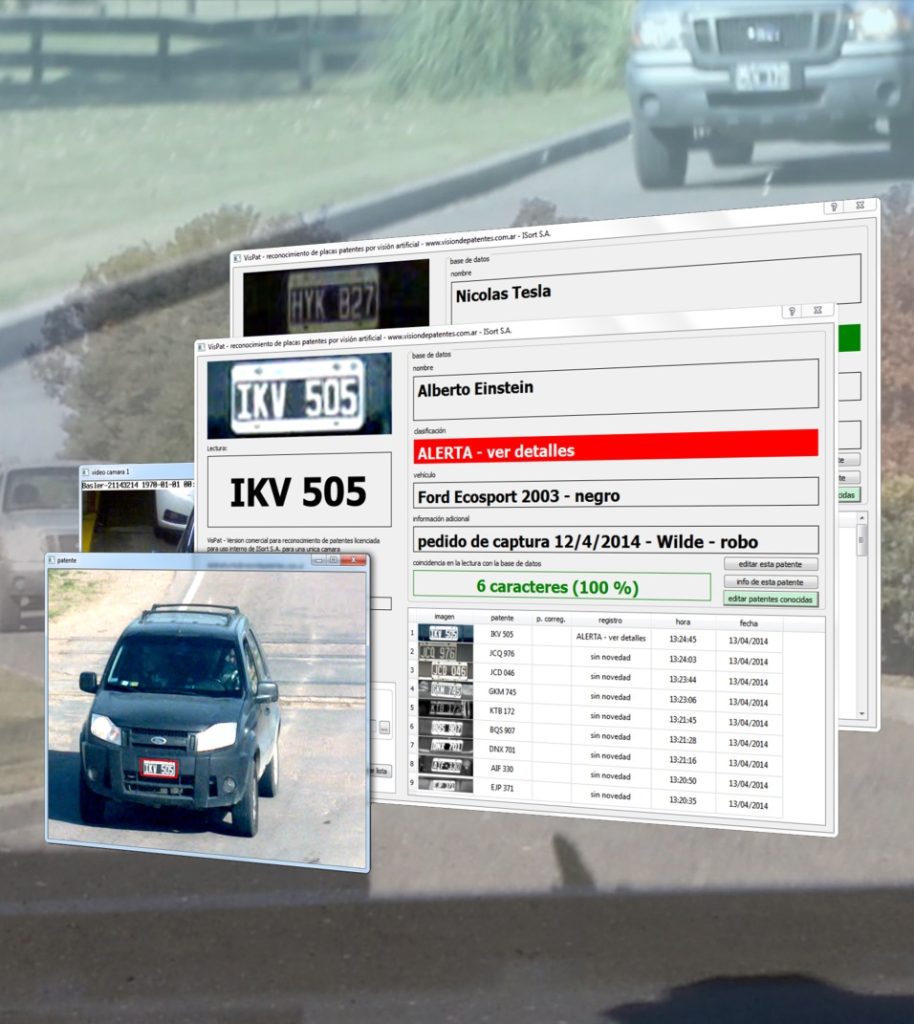Click the 'pedido de captura 12/4/2014' info field
914x1024 pixels.
[x=616, y=540]
